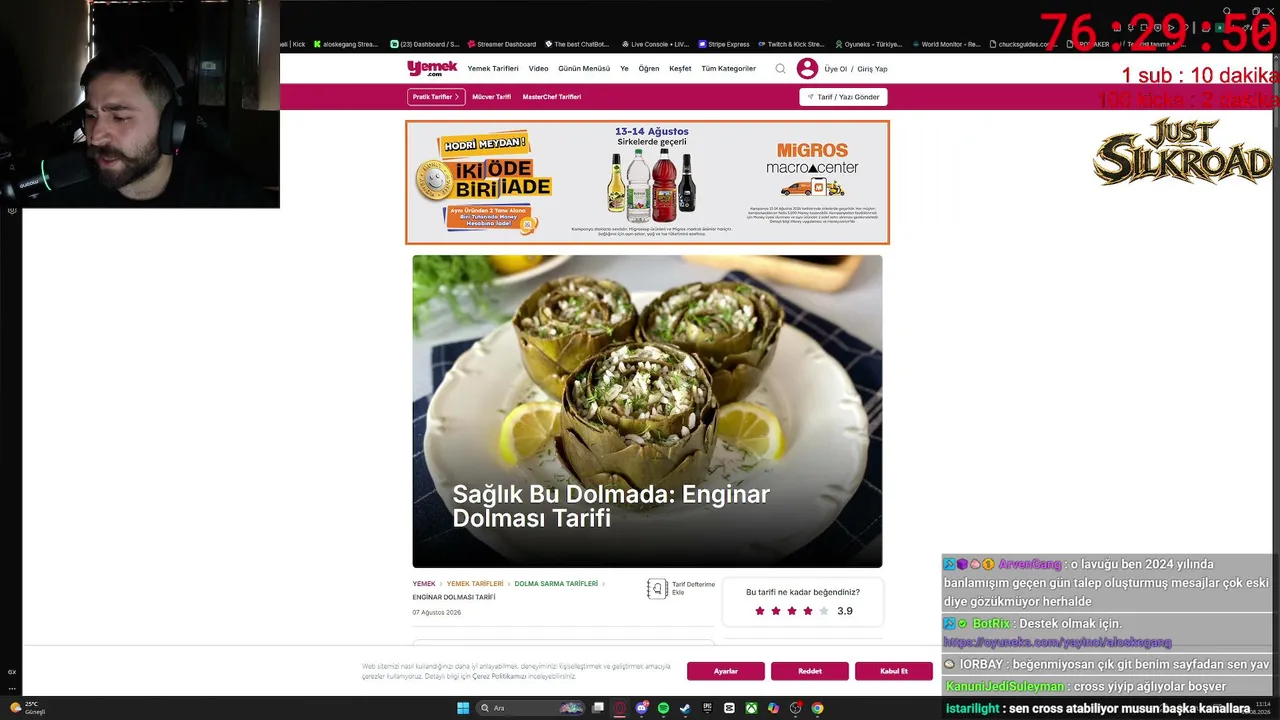Rate the recipe with the third star
The height and width of the screenshot is (720, 1280).
point(792,611)
